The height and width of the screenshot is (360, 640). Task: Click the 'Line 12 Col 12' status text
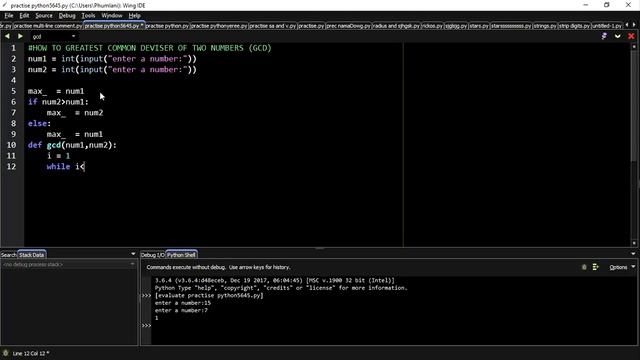[31, 353]
